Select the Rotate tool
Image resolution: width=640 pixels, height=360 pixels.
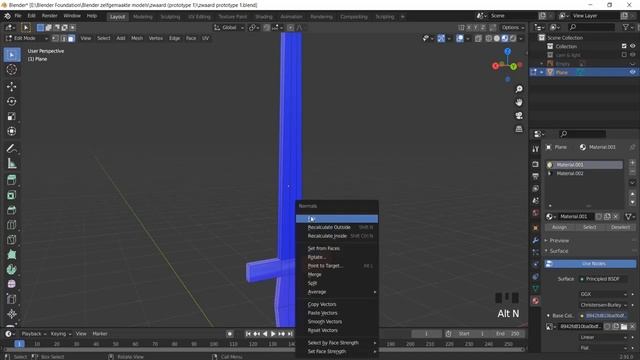tap(12, 101)
